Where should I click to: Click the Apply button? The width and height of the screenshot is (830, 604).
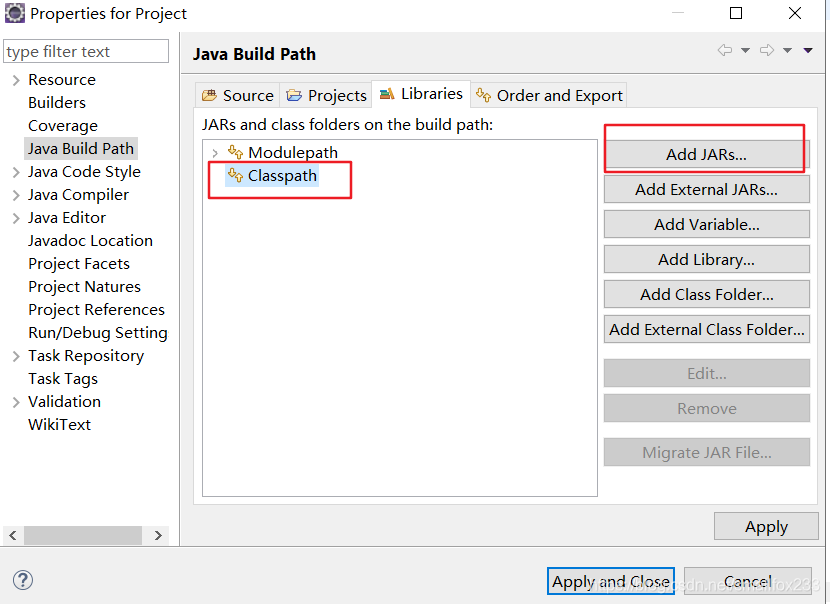click(766, 526)
